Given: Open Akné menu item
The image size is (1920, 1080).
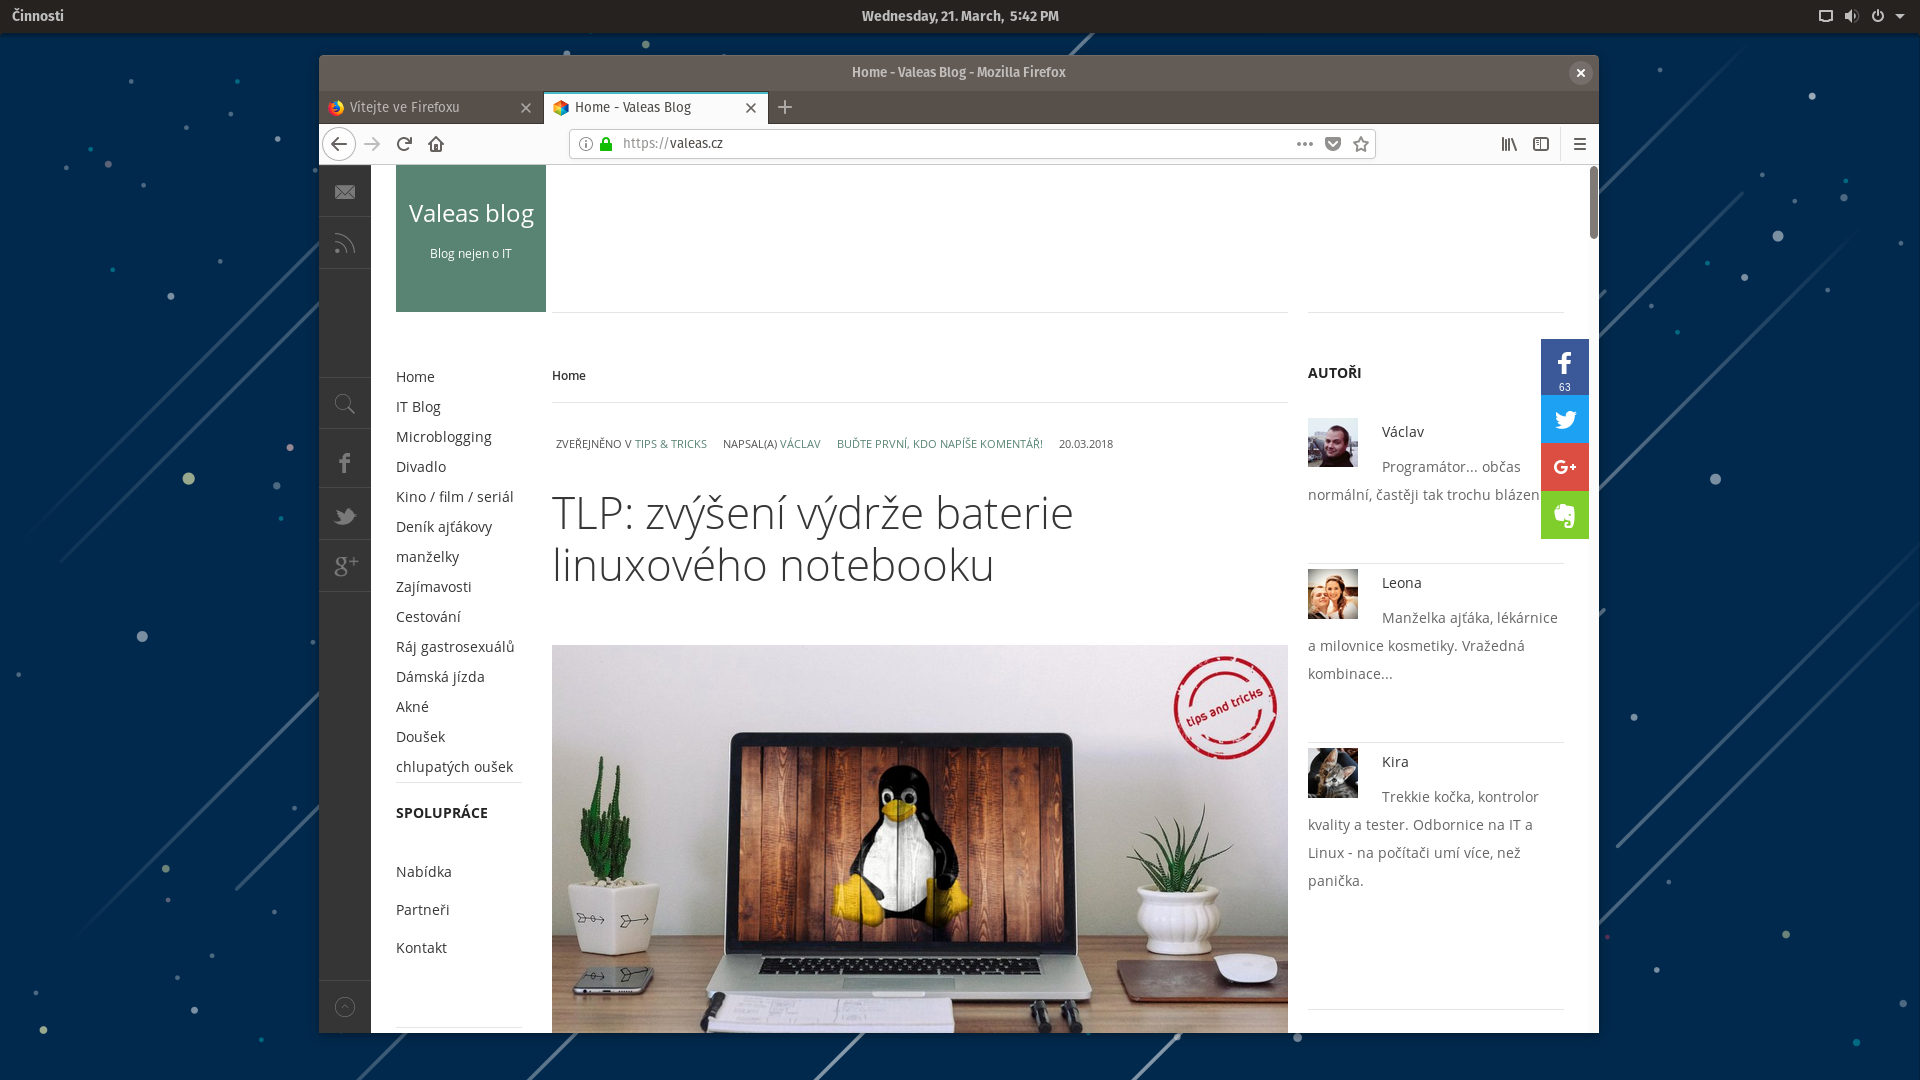Looking at the screenshot, I should [x=412, y=707].
